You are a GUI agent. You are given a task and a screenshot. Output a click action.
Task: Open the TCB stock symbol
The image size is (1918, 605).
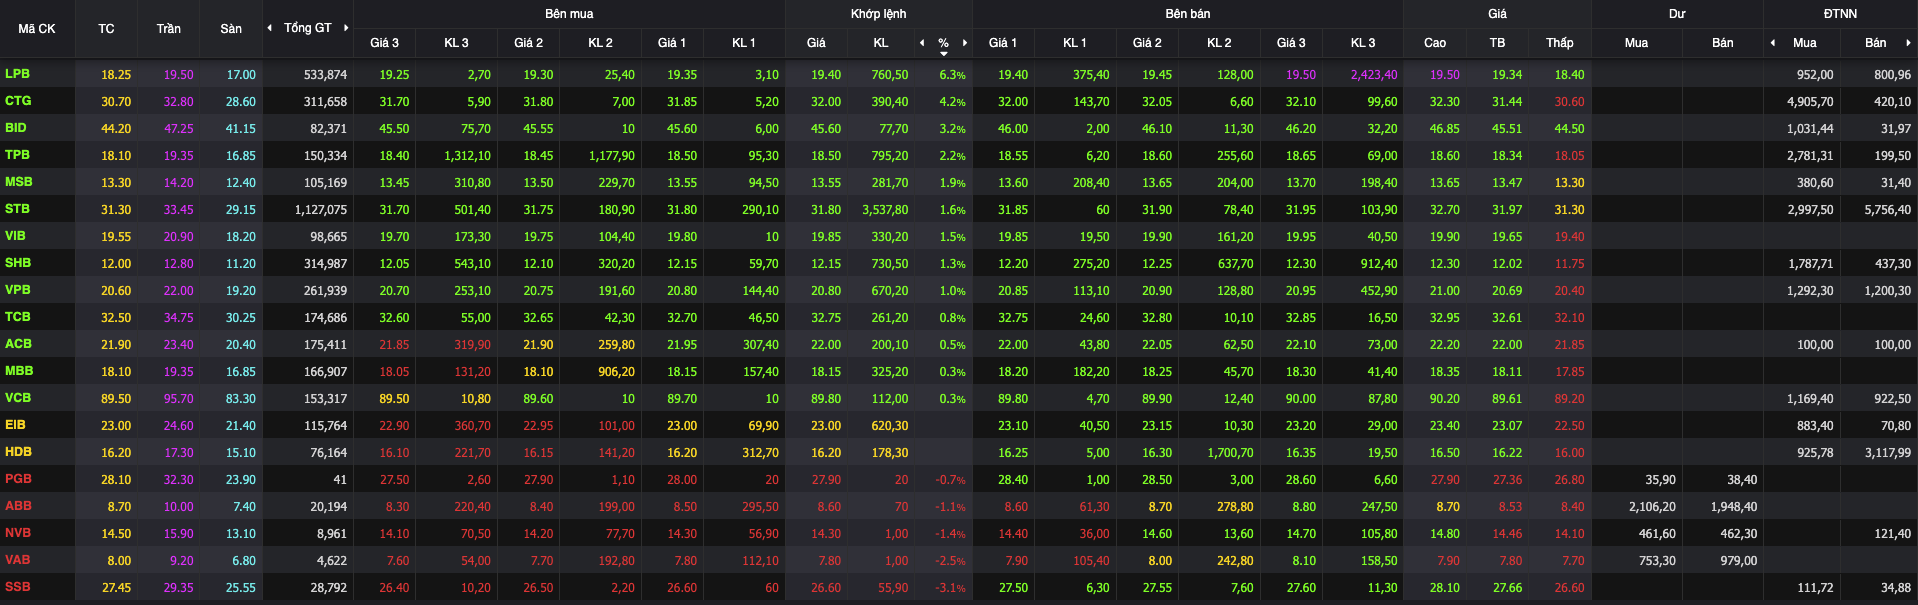coord(18,317)
